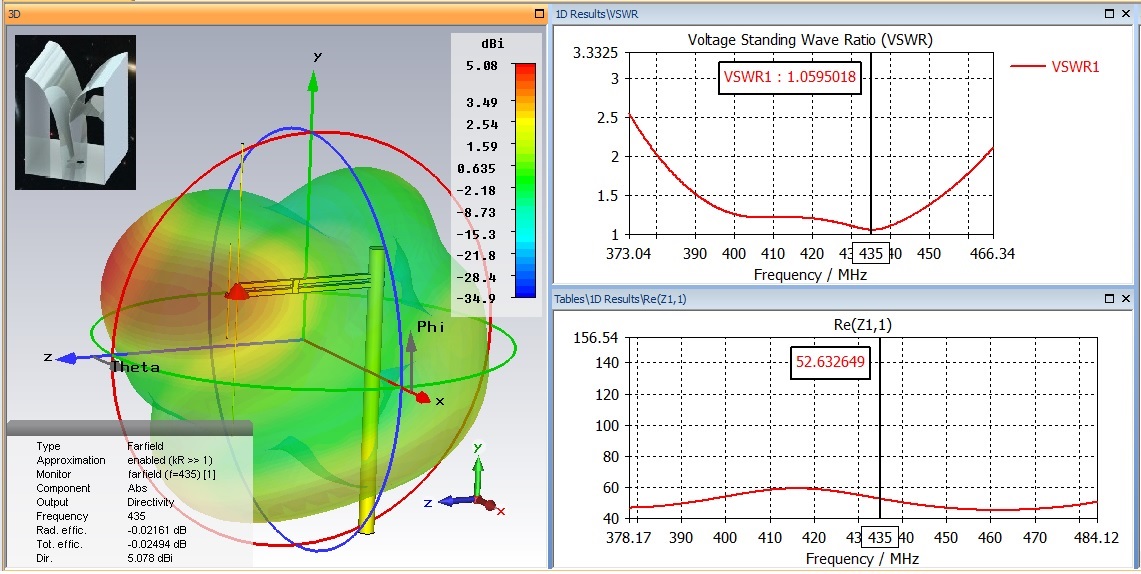Click the VSWR1 legend entry
This screenshot has width=1141, height=574.
pos(1055,66)
